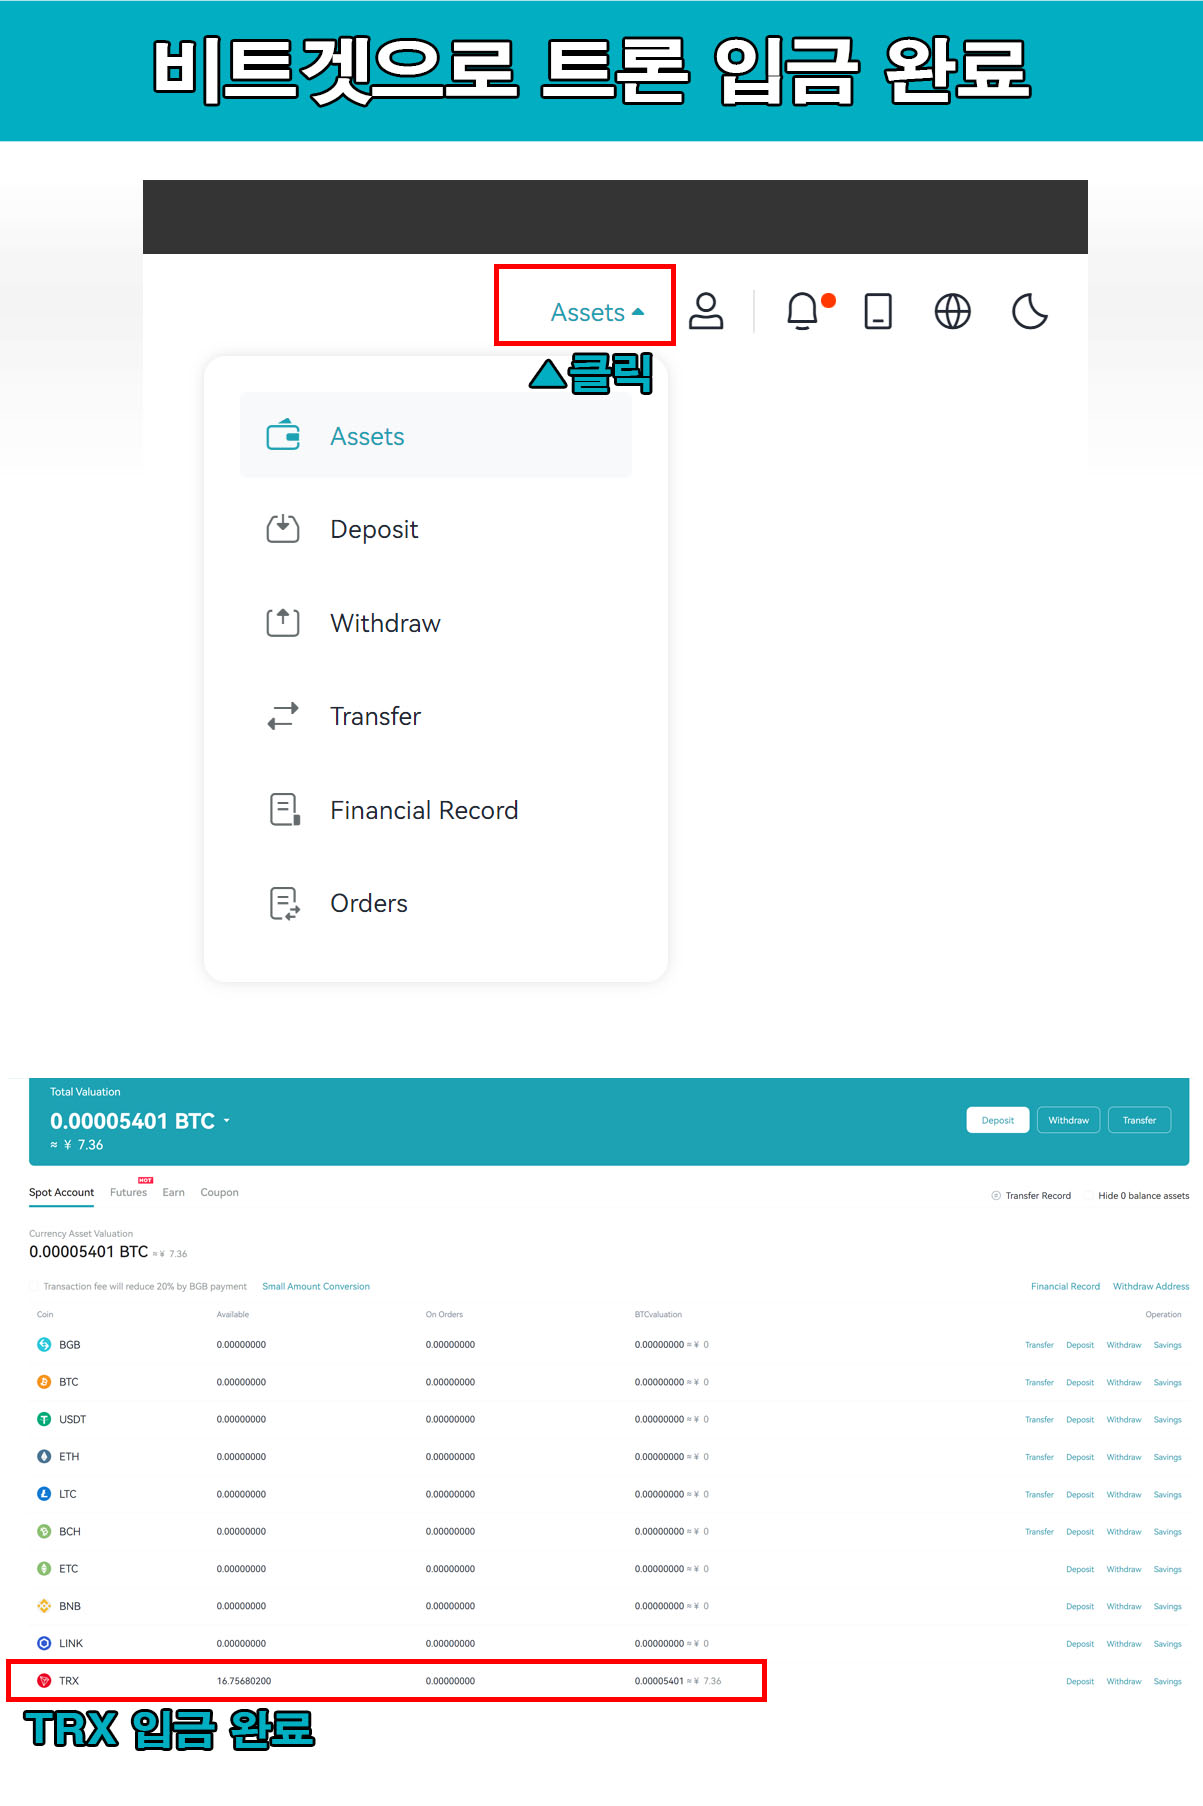Click the BTC coin icon
The width and height of the screenshot is (1203, 1806).
[44, 1382]
